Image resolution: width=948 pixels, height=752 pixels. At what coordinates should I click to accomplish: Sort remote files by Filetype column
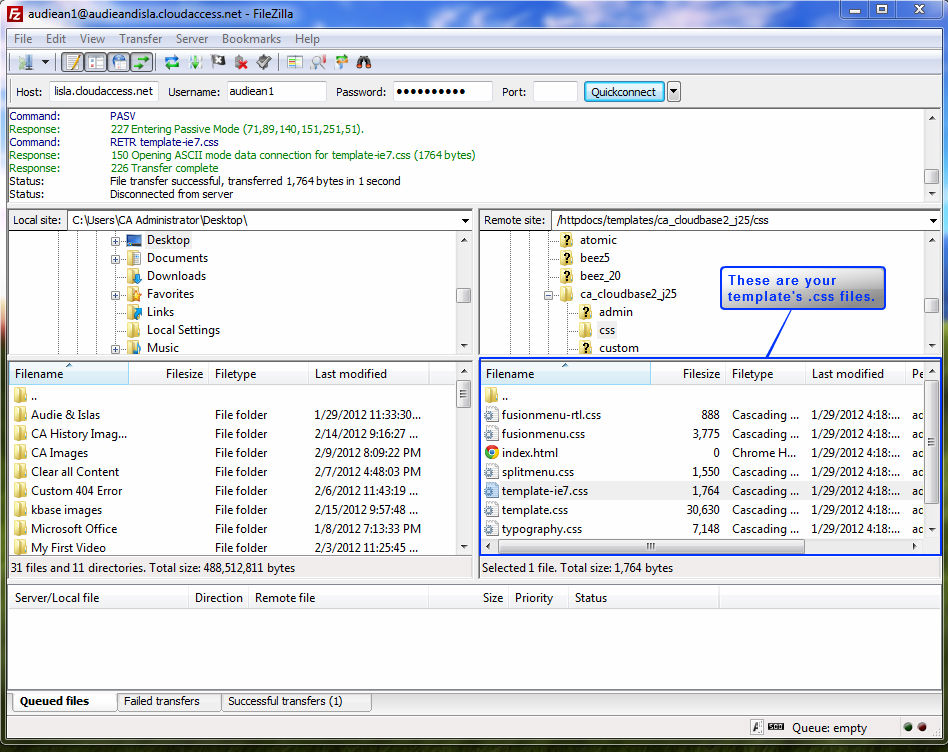765,374
